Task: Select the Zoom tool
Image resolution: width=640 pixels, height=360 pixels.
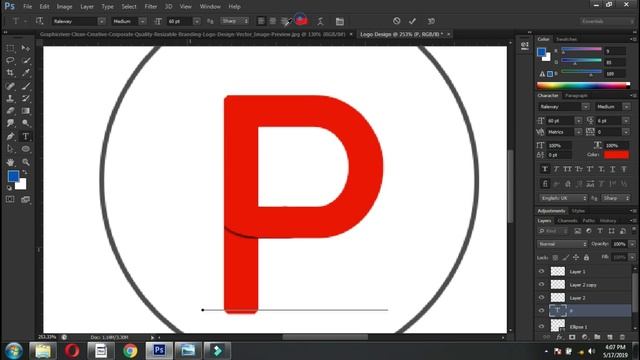Action: tap(26, 162)
